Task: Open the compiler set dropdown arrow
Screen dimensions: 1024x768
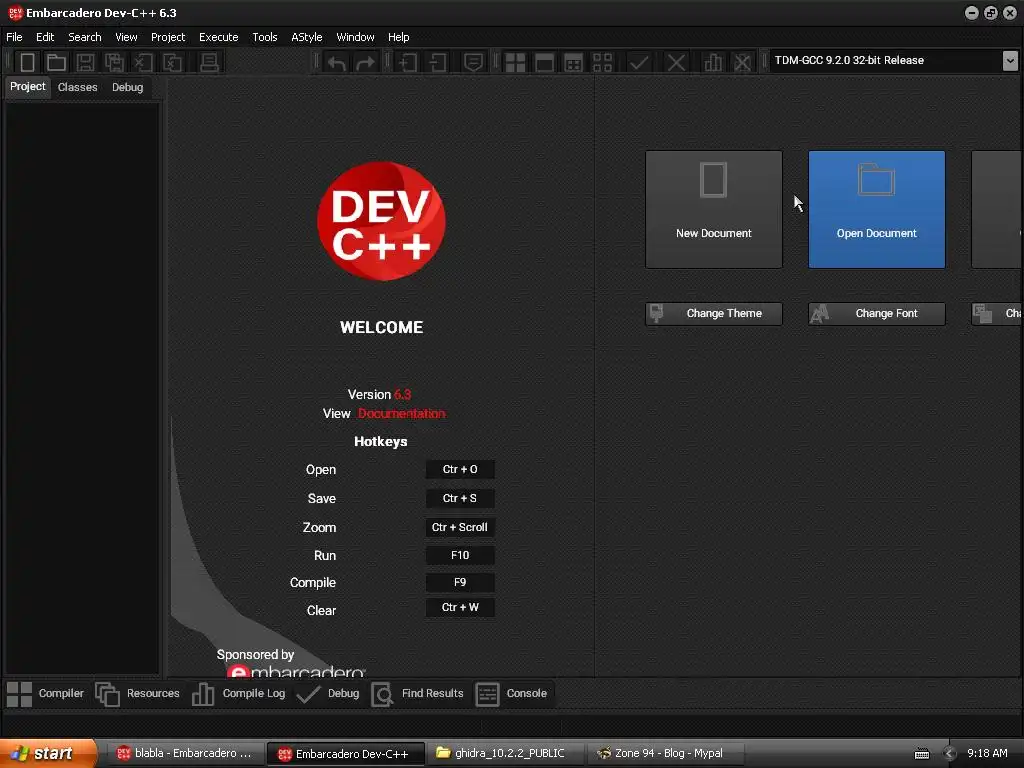Action: (x=1010, y=61)
